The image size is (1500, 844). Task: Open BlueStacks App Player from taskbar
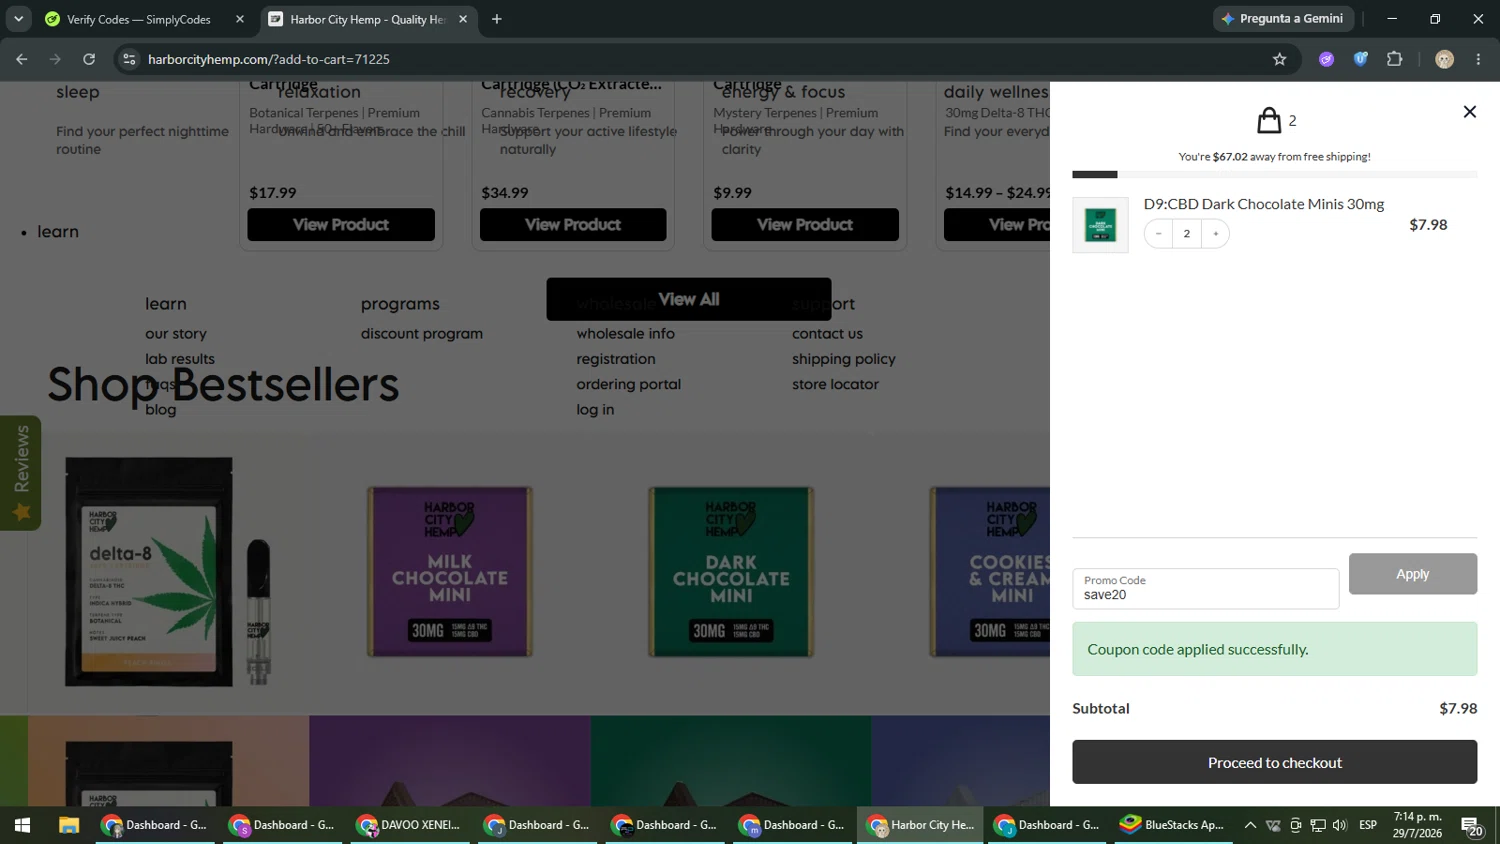point(1172,825)
